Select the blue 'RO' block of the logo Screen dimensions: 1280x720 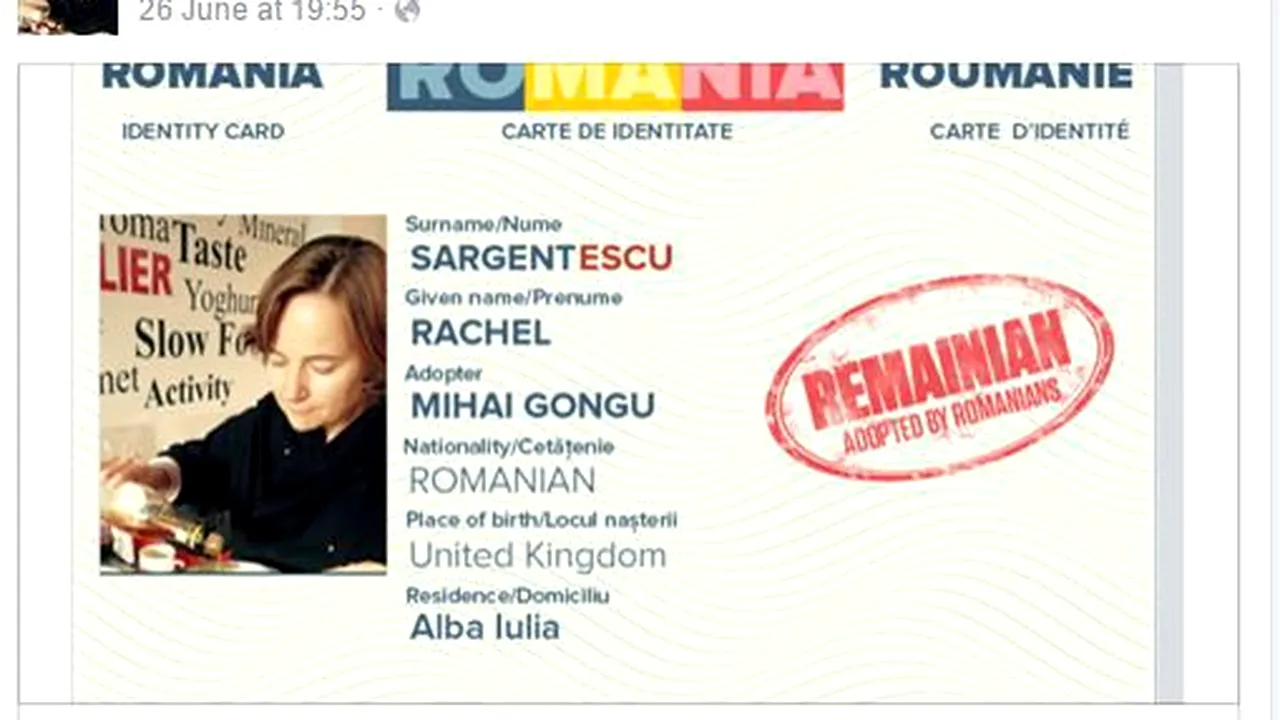point(456,86)
